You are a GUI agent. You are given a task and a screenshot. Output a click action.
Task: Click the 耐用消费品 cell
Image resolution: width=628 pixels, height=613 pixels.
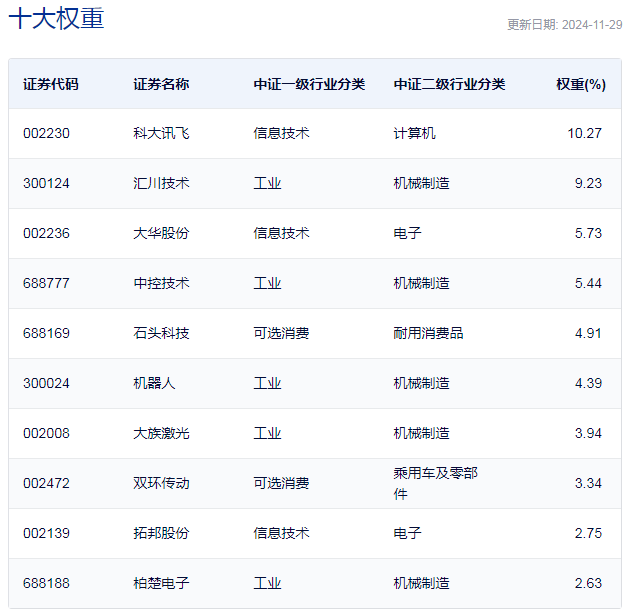point(429,334)
